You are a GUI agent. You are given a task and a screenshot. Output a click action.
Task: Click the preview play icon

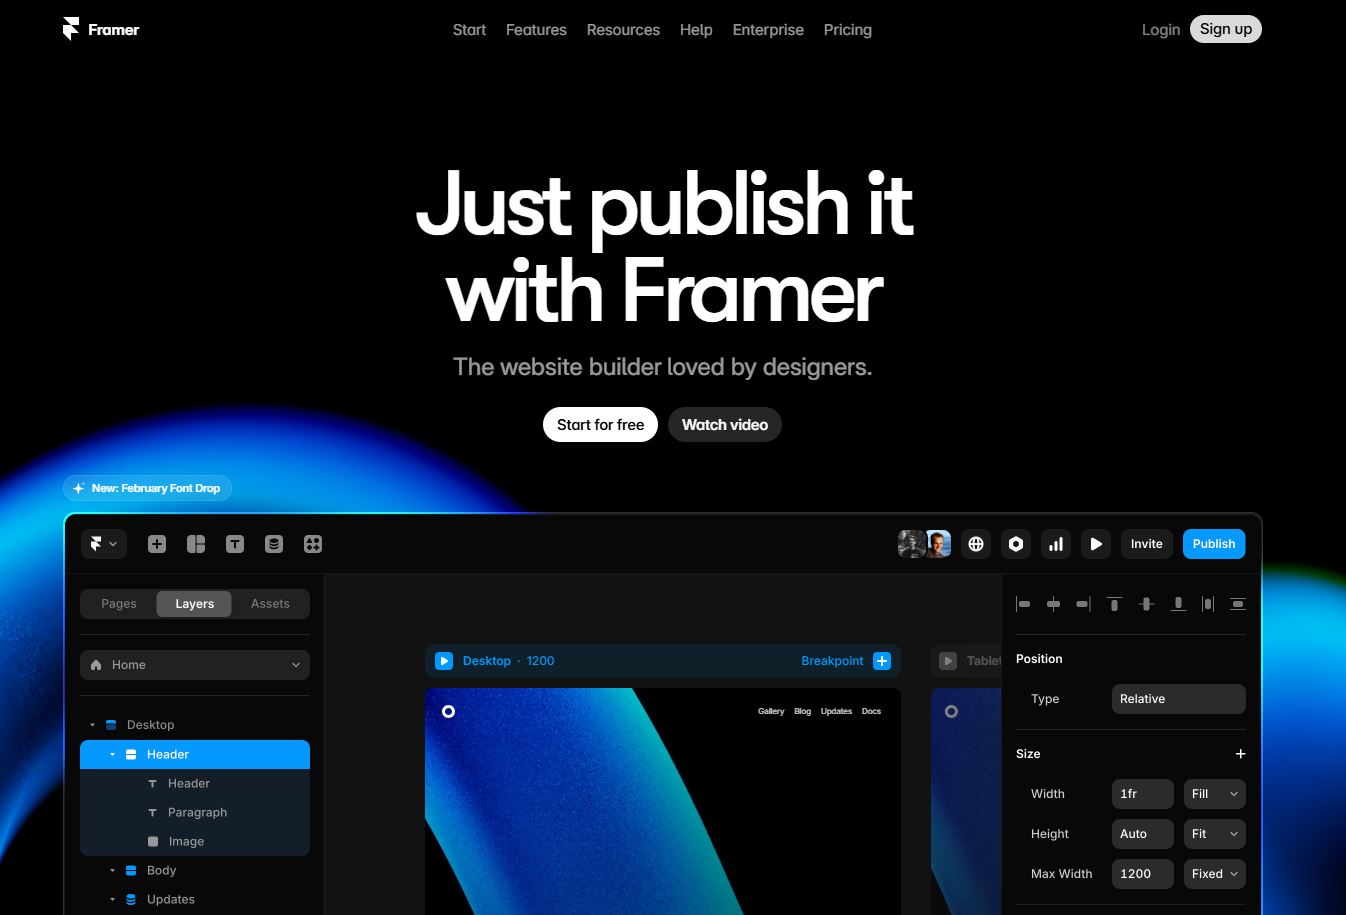tap(1096, 544)
